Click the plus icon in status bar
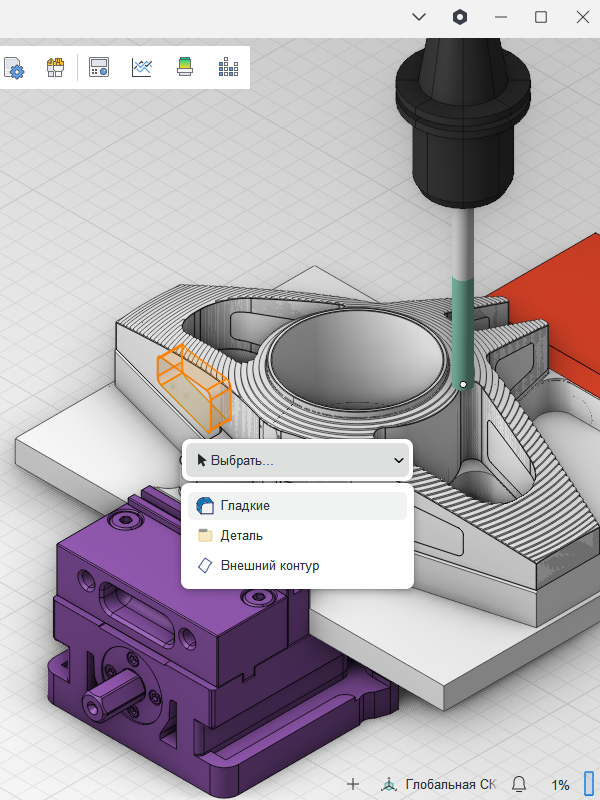600x800 pixels. click(x=352, y=784)
